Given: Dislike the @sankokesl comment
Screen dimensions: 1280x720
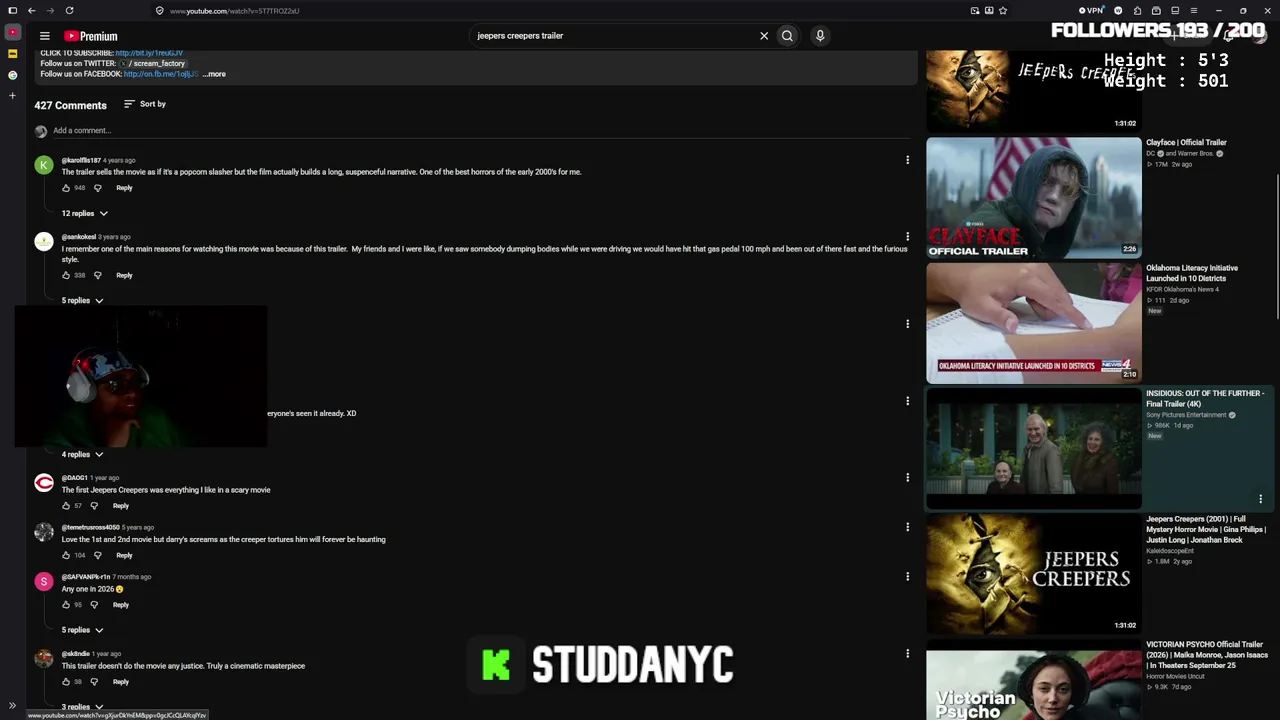Looking at the screenshot, I should tap(97, 275).
